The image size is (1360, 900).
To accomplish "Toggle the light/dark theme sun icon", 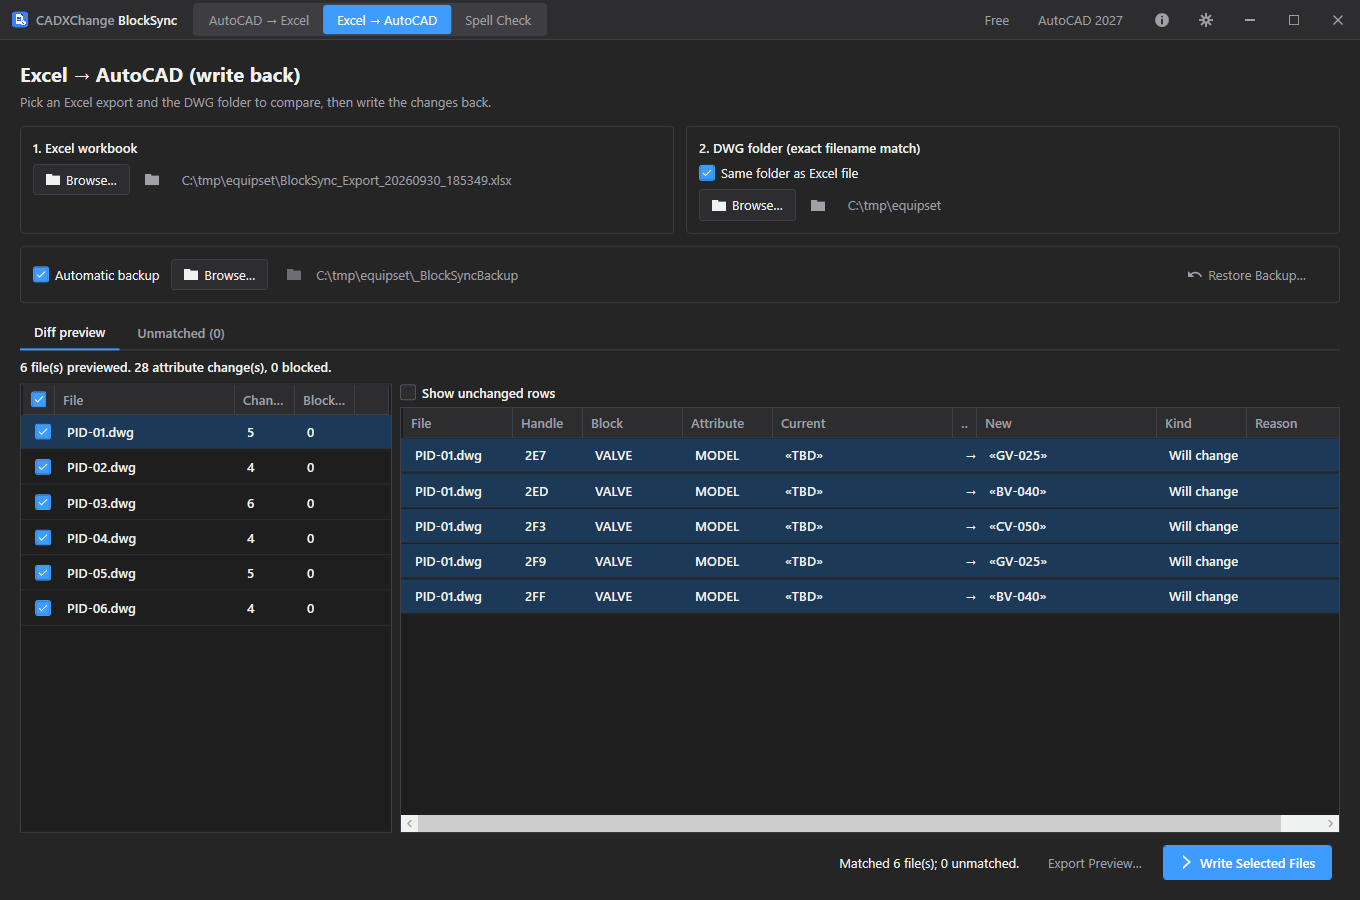I will pyautogui.click(x=1206, y=20).
